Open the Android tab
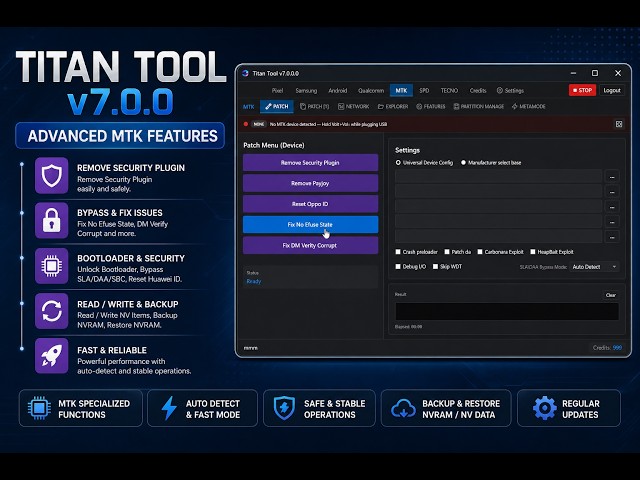The image size is (640, 480). (338, 91)
